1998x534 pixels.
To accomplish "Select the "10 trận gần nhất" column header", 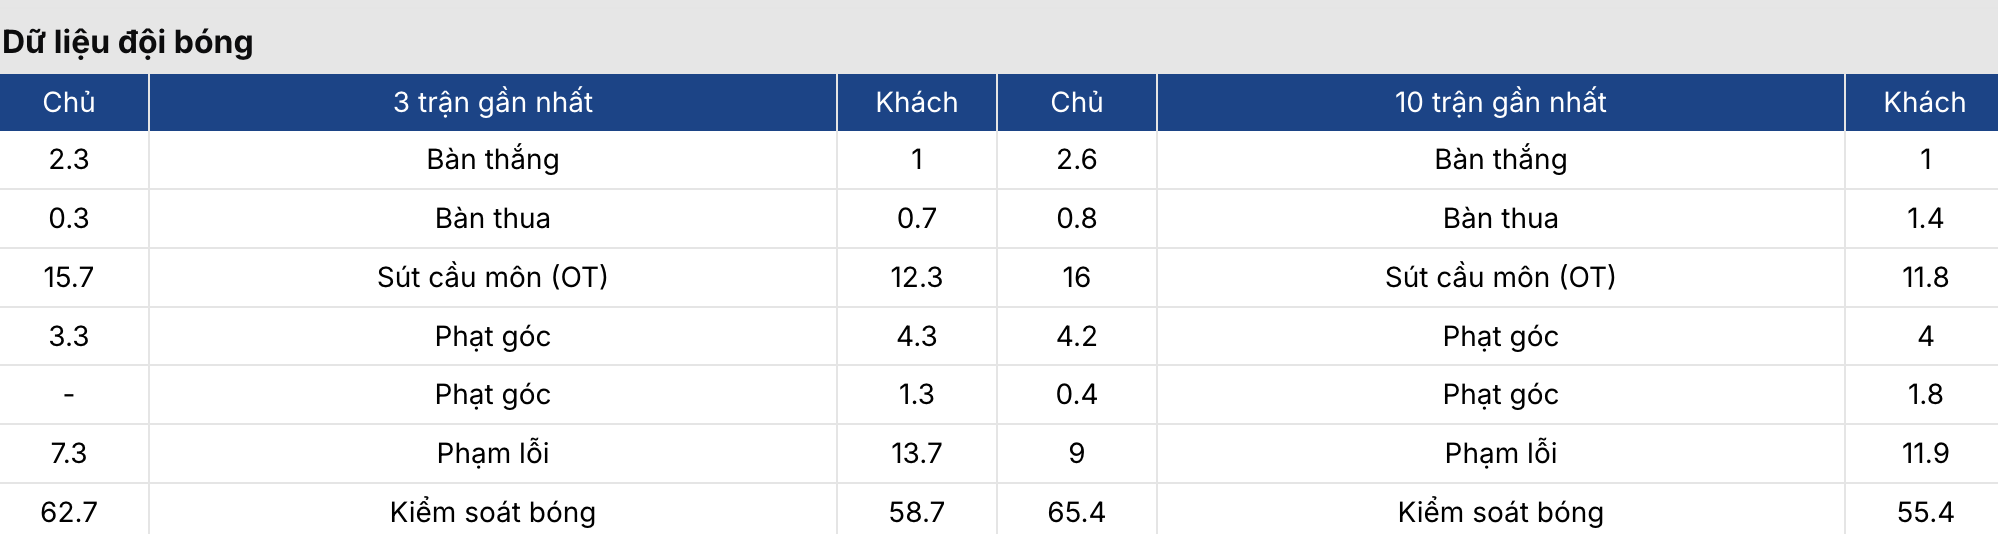I will (1500, 102).
